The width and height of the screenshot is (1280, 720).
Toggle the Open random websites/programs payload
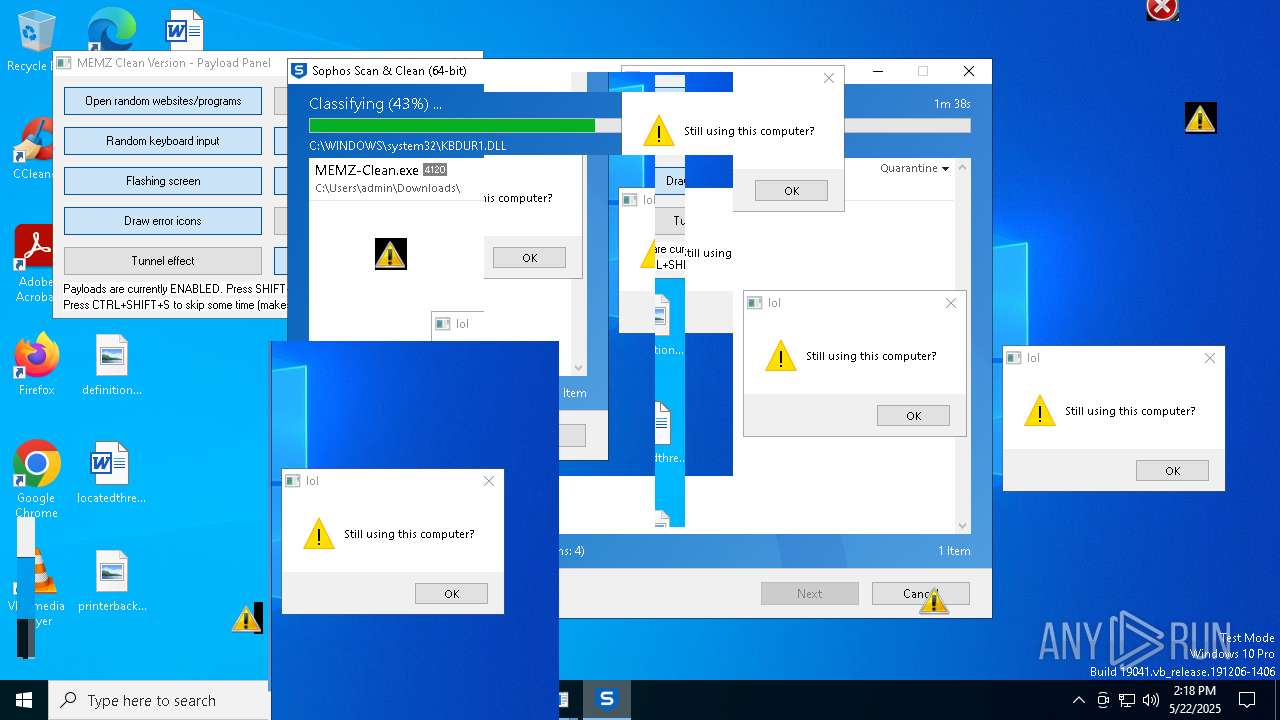click(163, 101)
